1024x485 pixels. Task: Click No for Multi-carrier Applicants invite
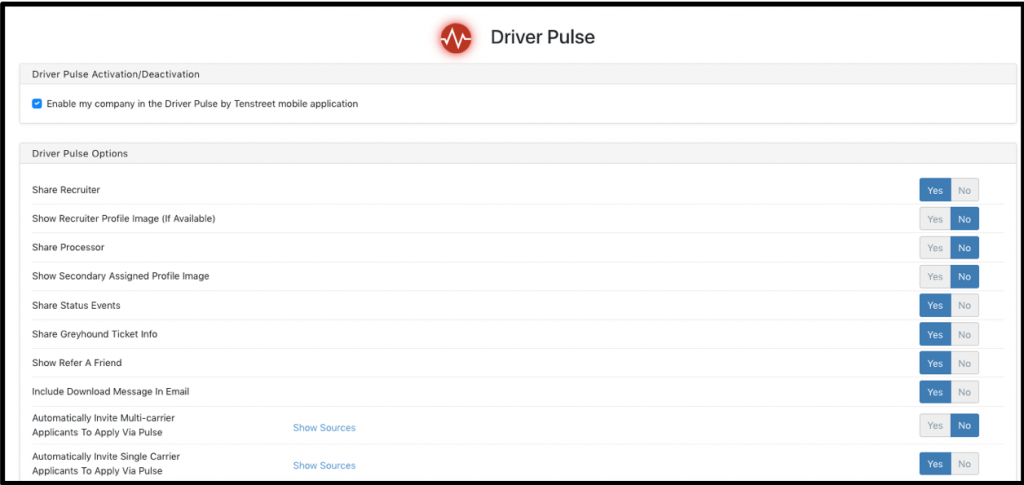click(x=965, y=426)
